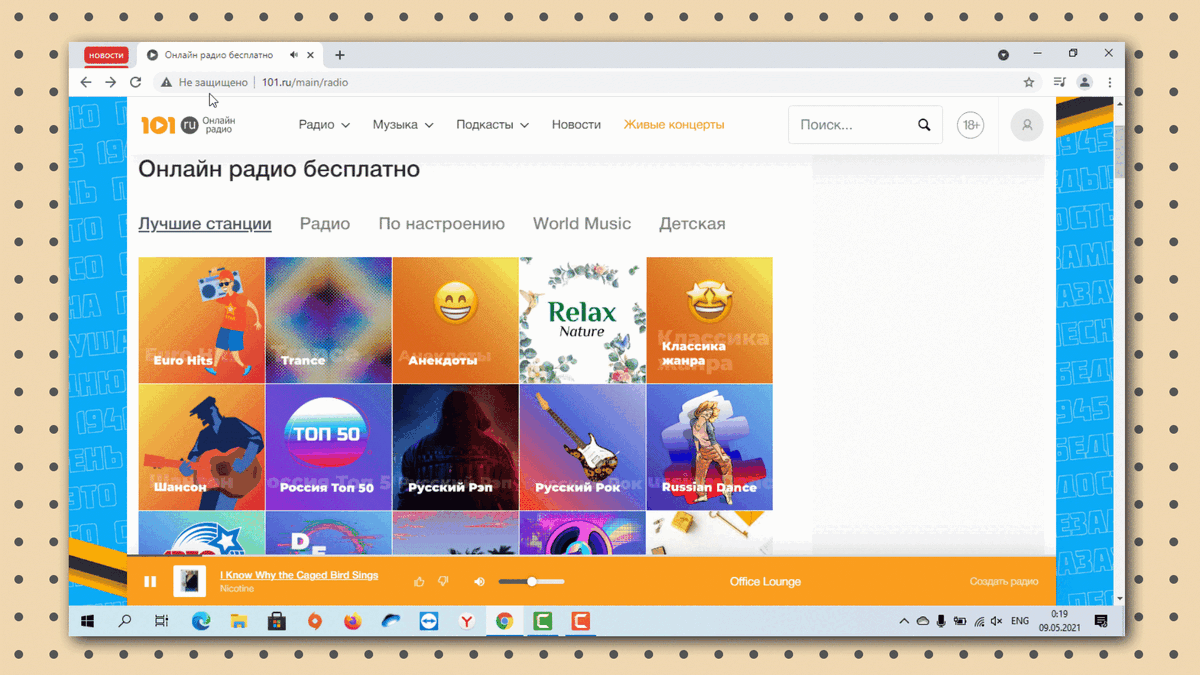Screen dimensions: 1200x675
Task: Expand the Музыка menu dropdown
Action: point(403,125)
